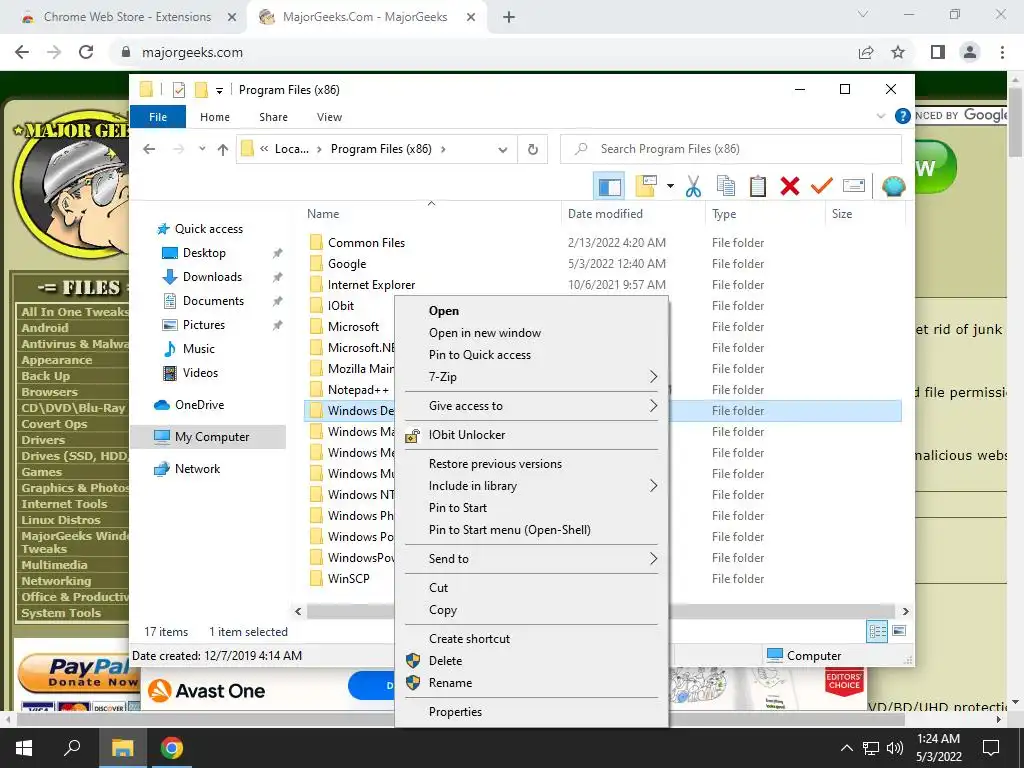Choose IObit Unlocker in context menu
Image resolution: width=1024 pixels, height=768 pixels.
tap(467, 435)
